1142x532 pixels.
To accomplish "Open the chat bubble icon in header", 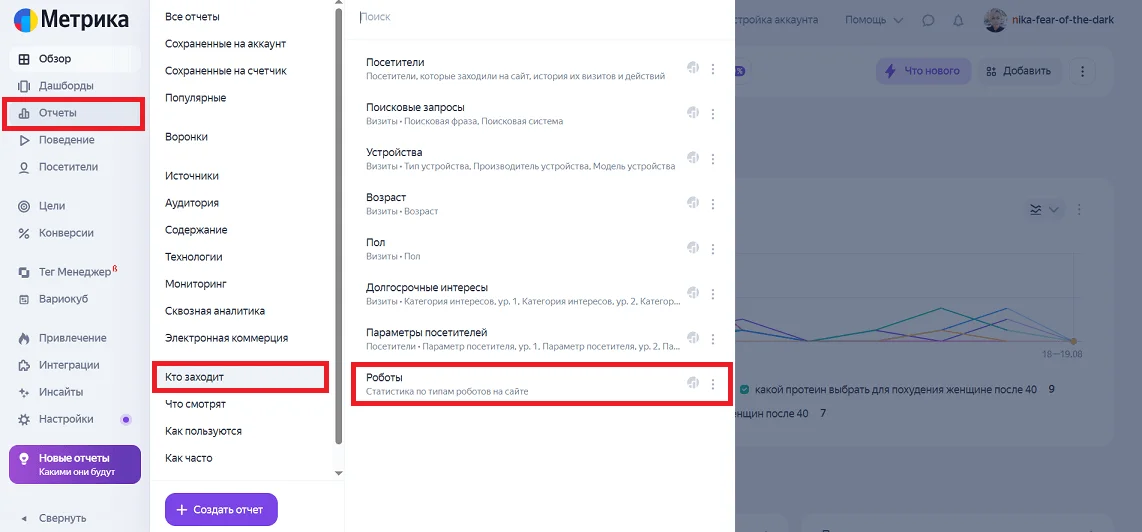I will tap(928, 20).
